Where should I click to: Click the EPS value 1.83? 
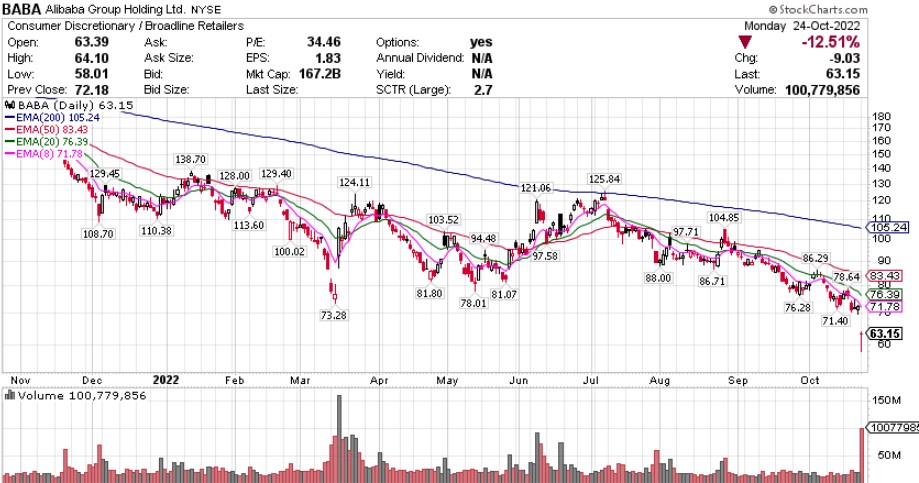(328, 58)
